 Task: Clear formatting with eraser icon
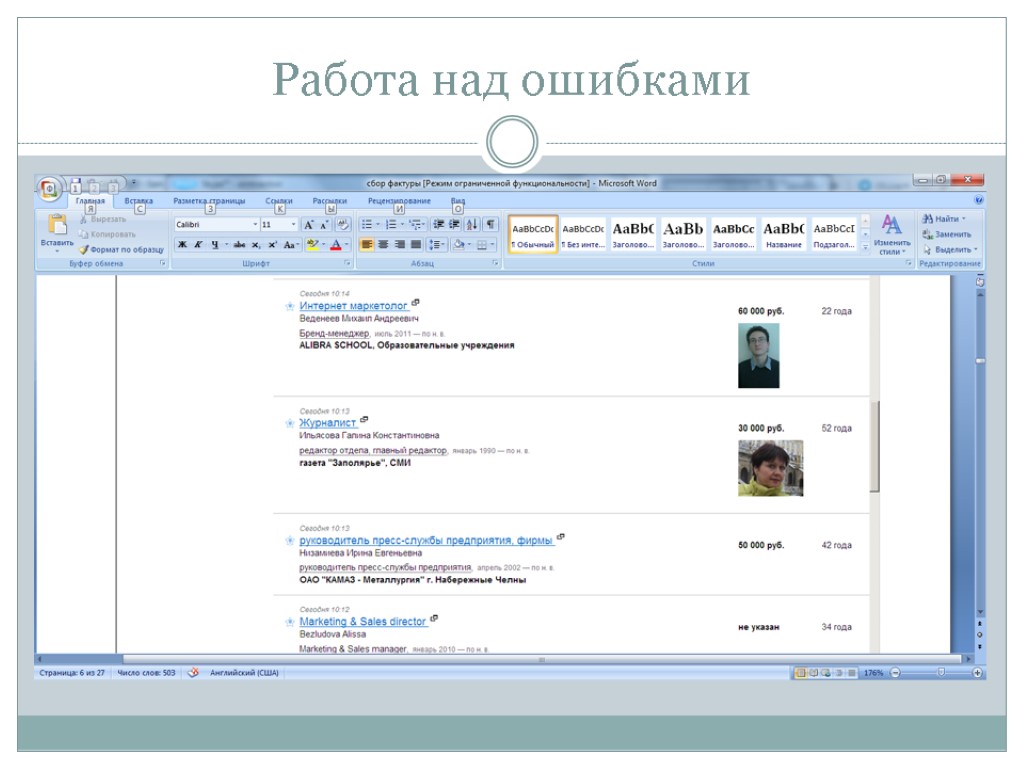coord(343,225)
